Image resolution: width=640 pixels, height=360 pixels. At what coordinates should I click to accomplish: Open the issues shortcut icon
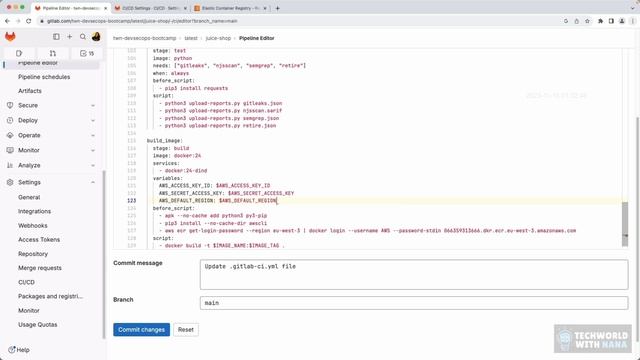(x=19, y=53)
